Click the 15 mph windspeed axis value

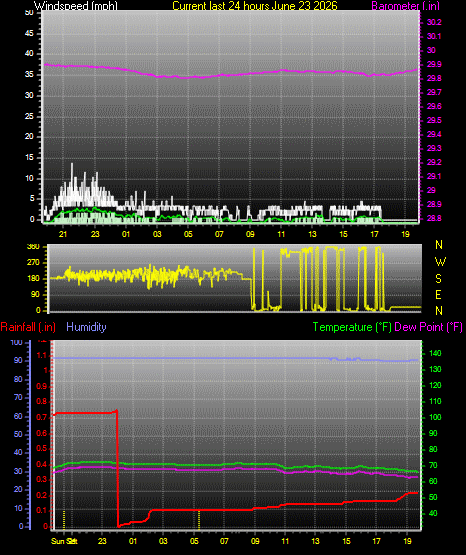tap(29, 158)
